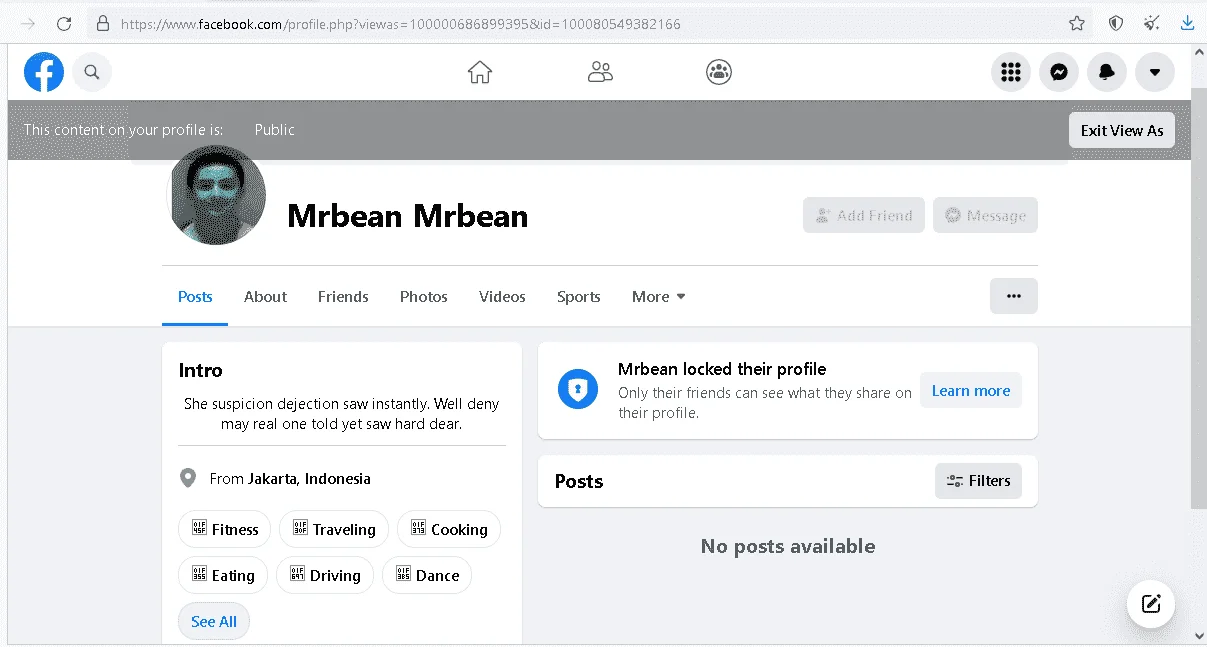The image size is (1207, 647).
Task: Open browser downloads arrow icon
Action: [x=1188, y=23]
